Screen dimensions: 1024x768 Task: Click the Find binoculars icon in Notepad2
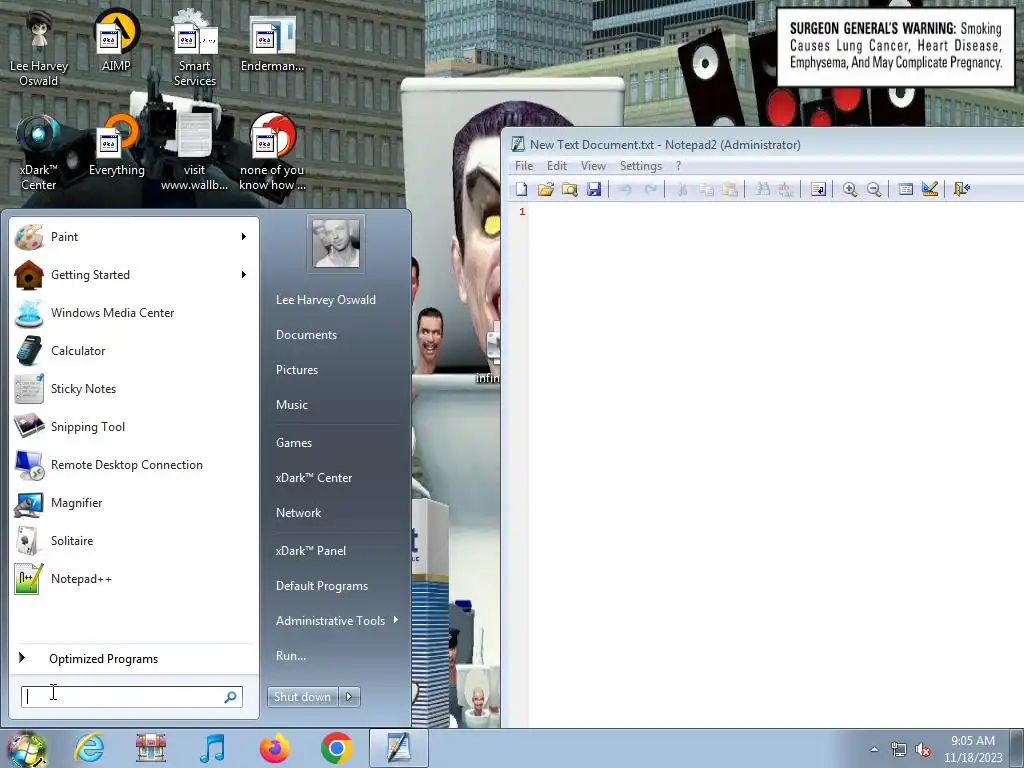(762, 189)
